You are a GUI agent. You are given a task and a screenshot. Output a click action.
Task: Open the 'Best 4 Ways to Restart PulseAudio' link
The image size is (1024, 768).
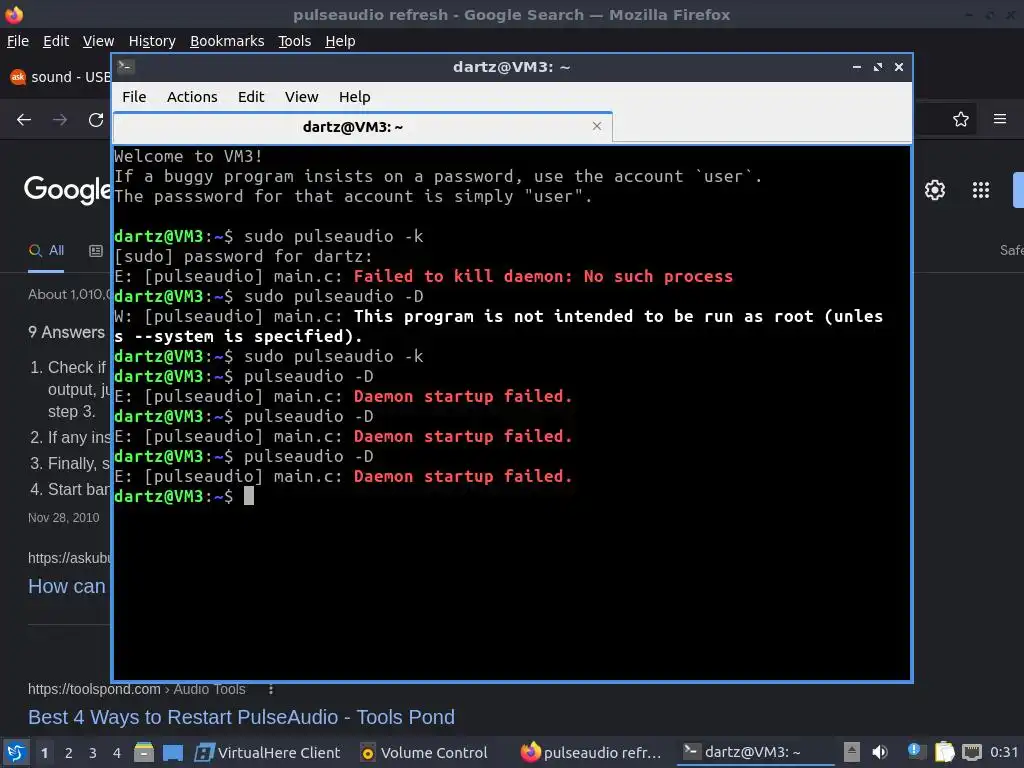pyautogui.click(x=241, y=717)
